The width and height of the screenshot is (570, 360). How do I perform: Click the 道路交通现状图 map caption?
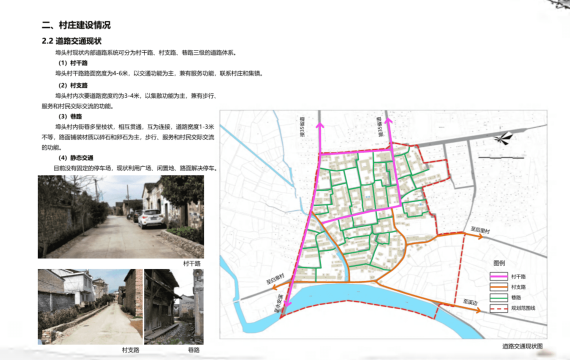click(x=523, y=346)
